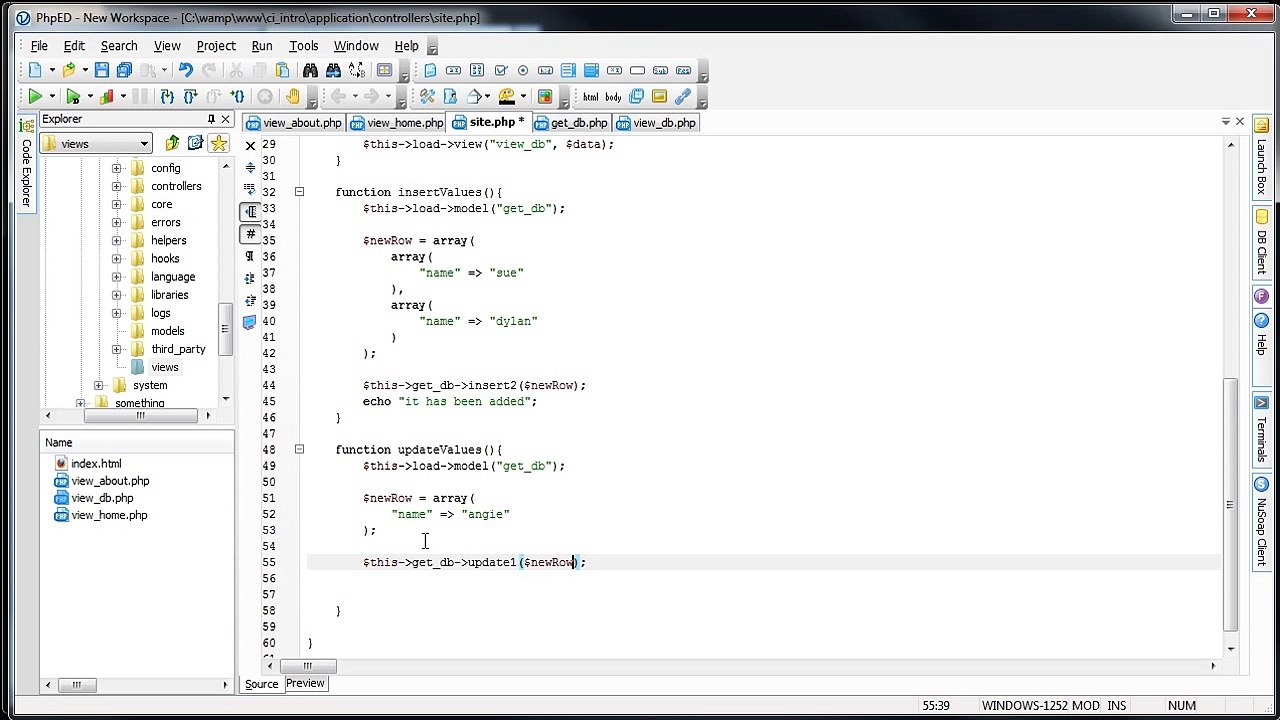This screenshot has width=1280, height=720.
Task: Click the hand breakpoint icon
Action: click(292, 97)
